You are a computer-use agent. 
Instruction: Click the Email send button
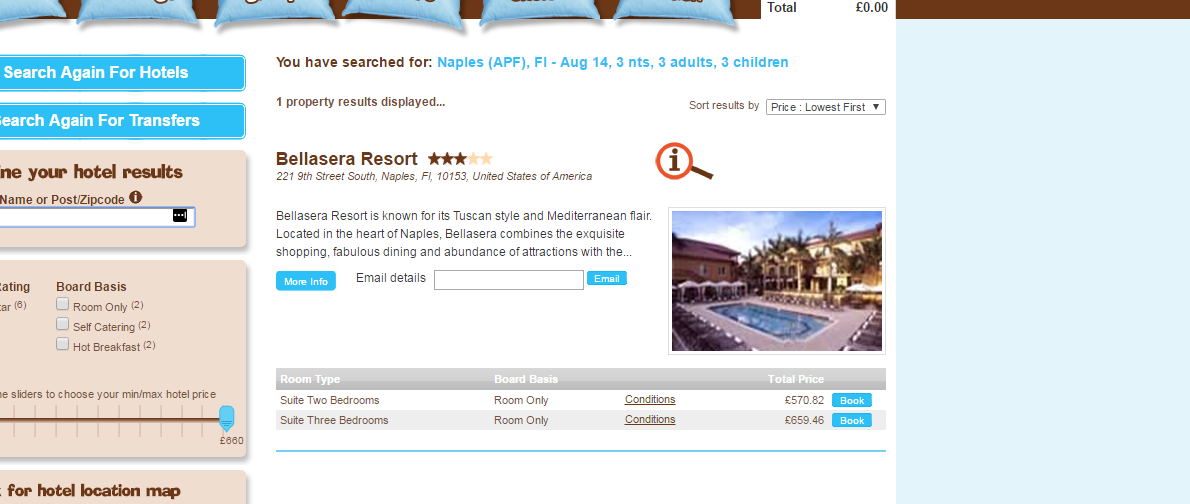click(606, 279)
